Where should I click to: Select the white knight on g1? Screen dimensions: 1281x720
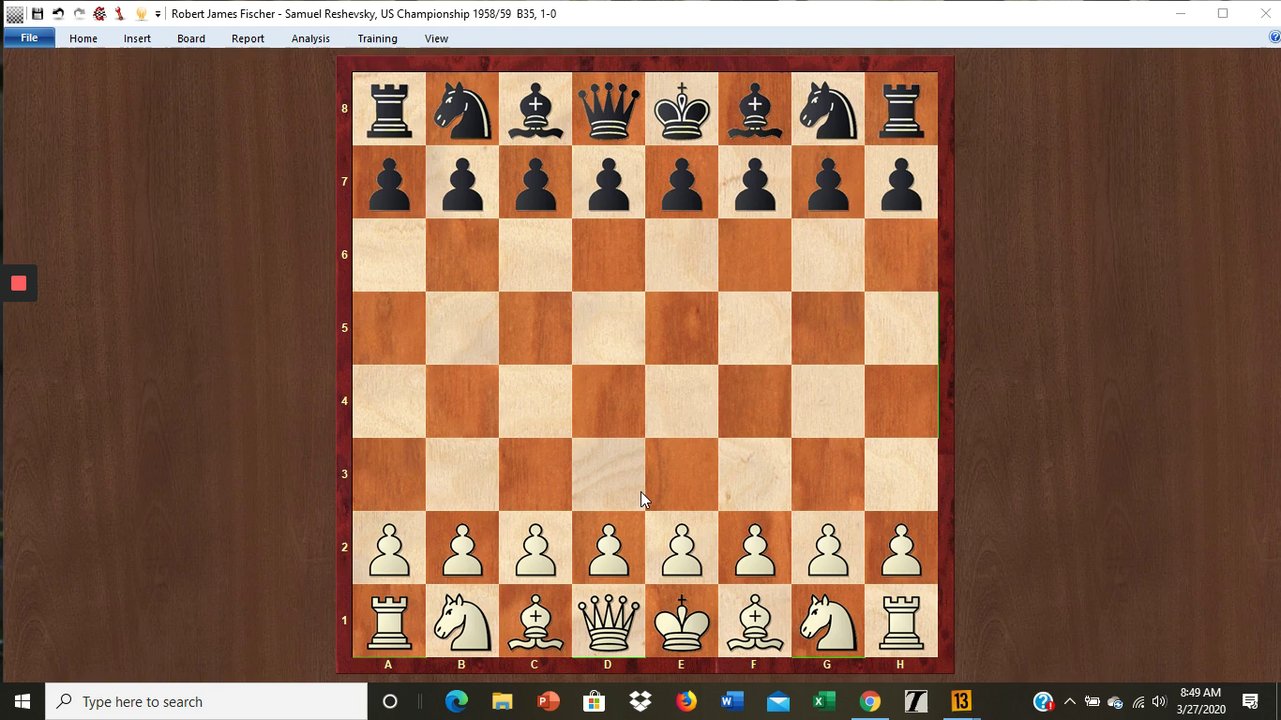(828, 620)
